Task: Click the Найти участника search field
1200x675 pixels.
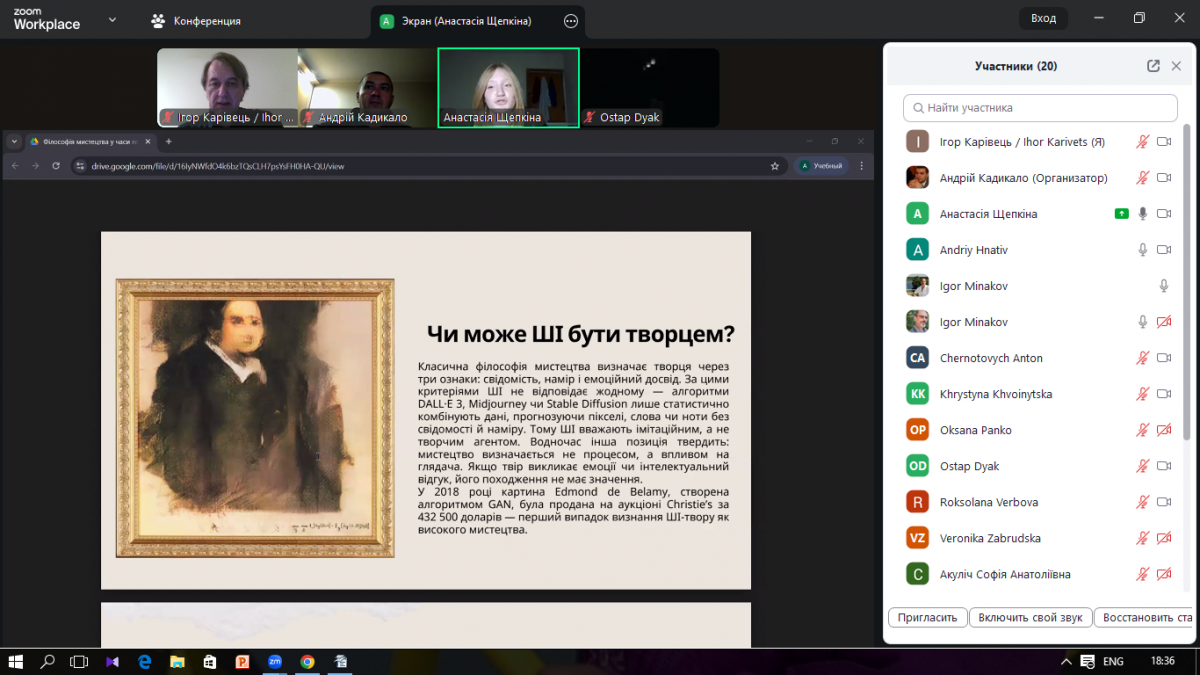Action: point(1040,108)
